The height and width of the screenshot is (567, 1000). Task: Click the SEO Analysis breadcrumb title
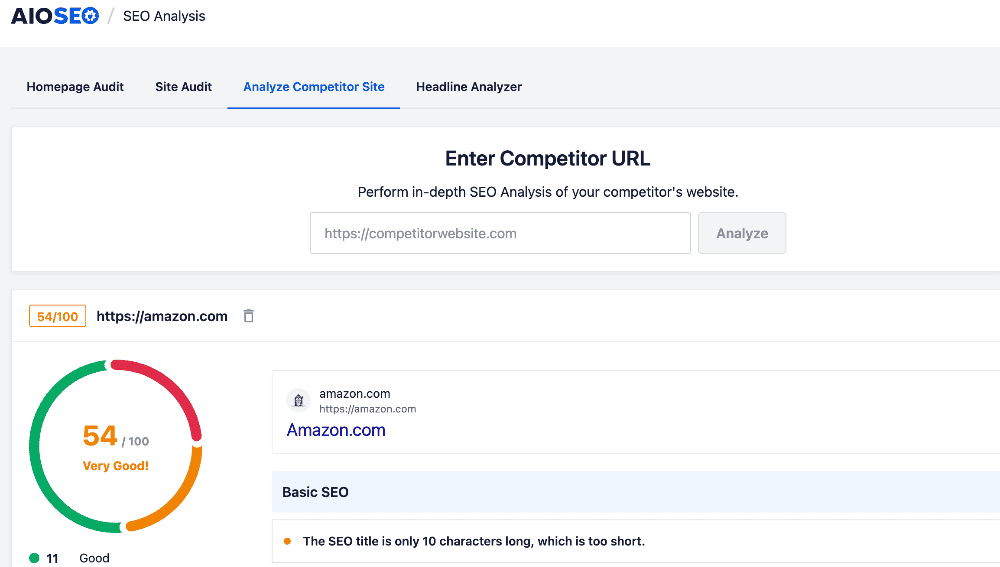[164, 16]
